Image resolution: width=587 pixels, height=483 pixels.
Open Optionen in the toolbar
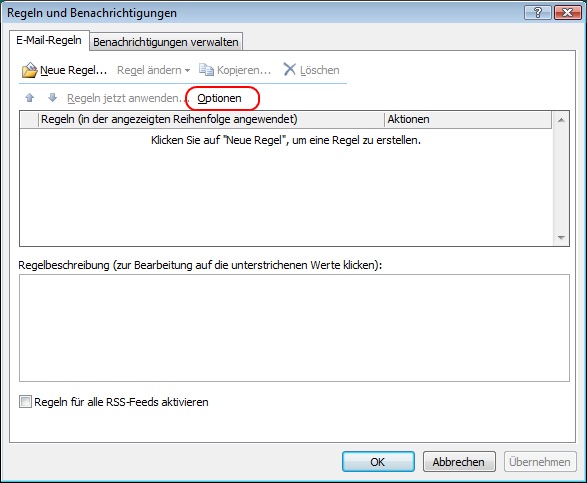click(219, 98)
